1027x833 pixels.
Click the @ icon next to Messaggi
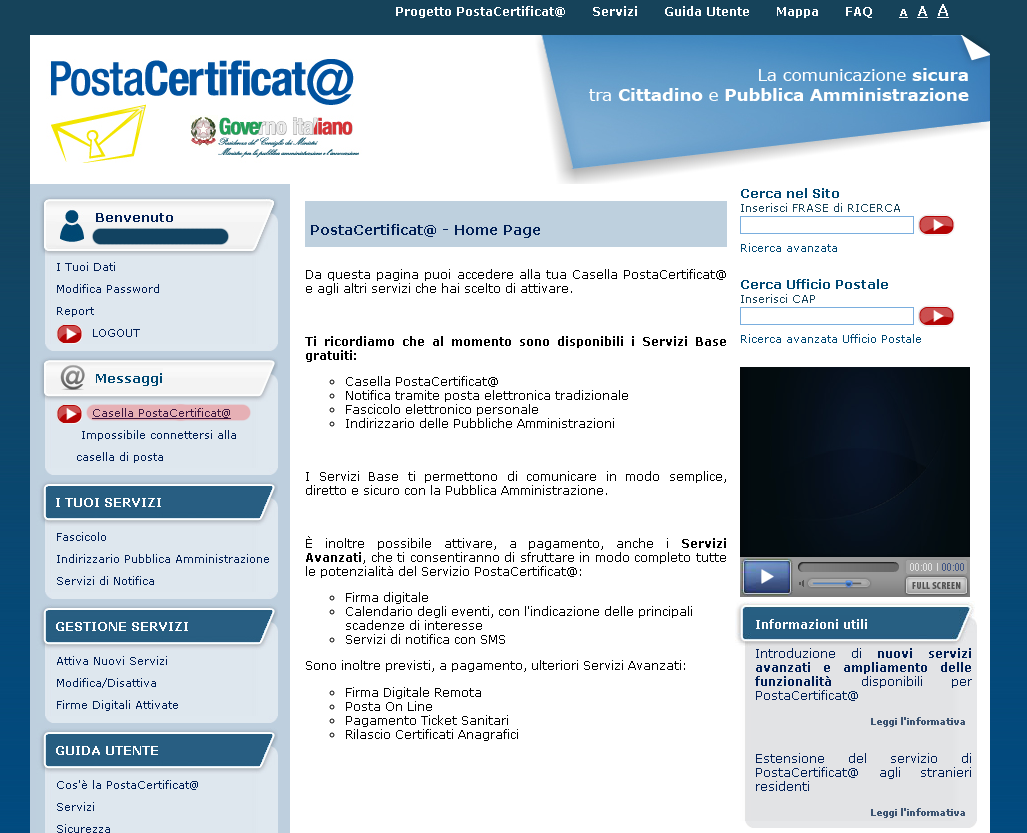click(x=73, y=378)
